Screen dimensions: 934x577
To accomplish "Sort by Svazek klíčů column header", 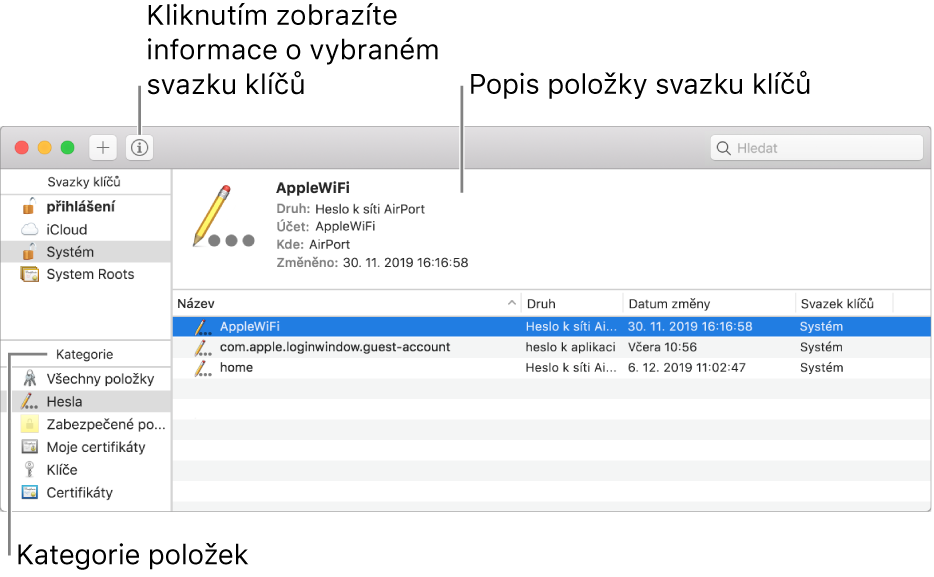I will point(844,304).
